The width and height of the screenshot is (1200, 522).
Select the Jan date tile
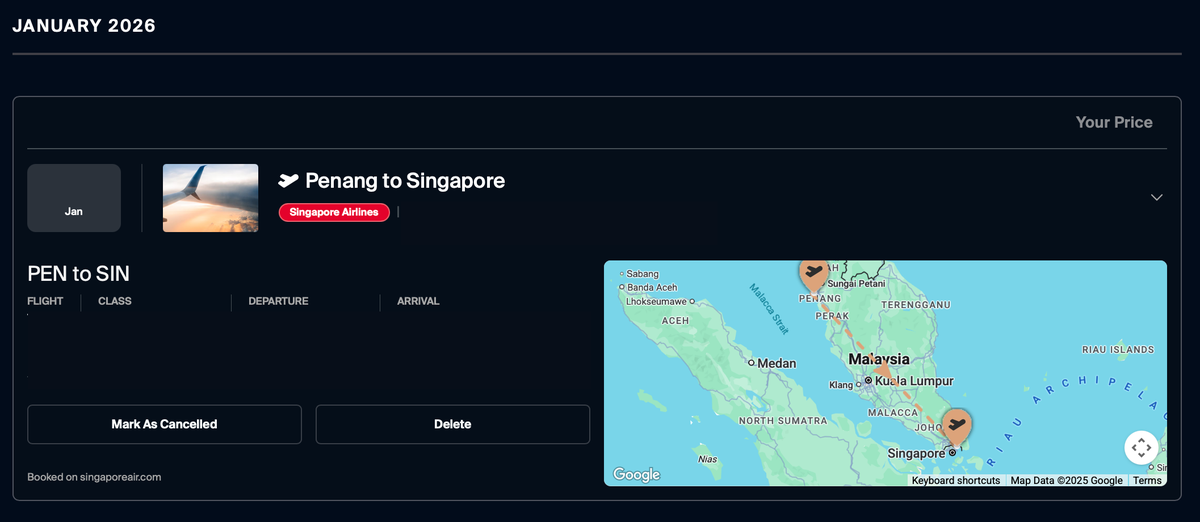coord(74,198)
